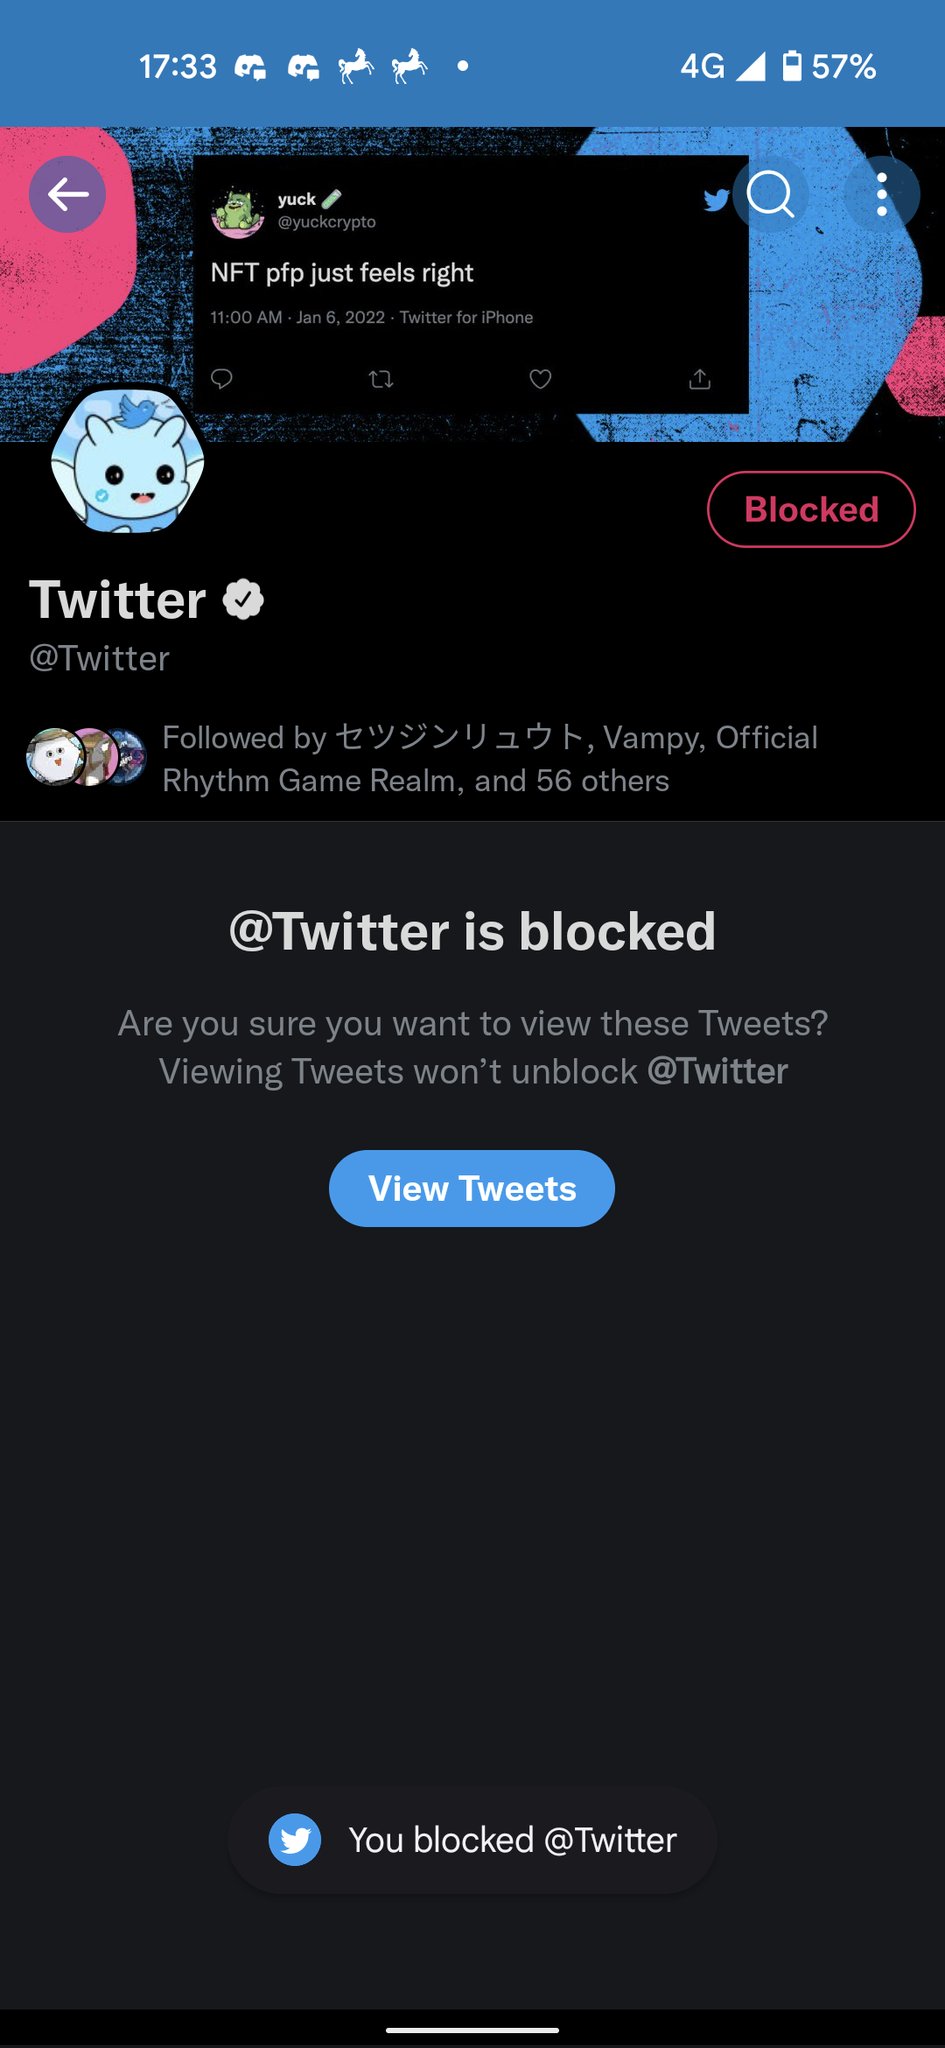This screenshot has width=945, height=2048.
Task: Tap the Twitter profile avatar
Action: [x=127, y=461]
